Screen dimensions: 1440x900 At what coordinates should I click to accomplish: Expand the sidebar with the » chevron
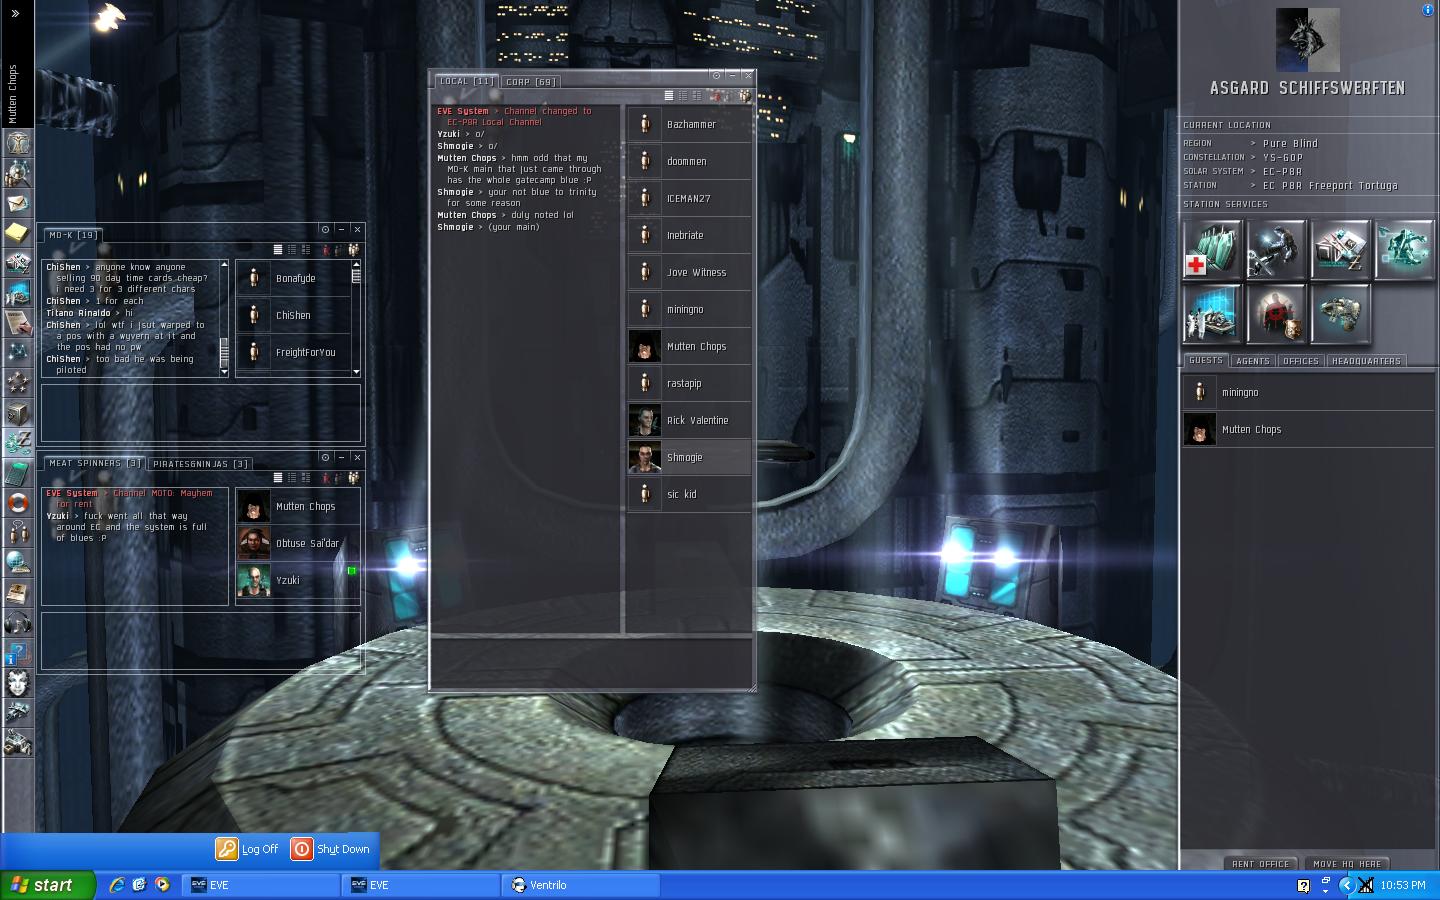(15, 14)
